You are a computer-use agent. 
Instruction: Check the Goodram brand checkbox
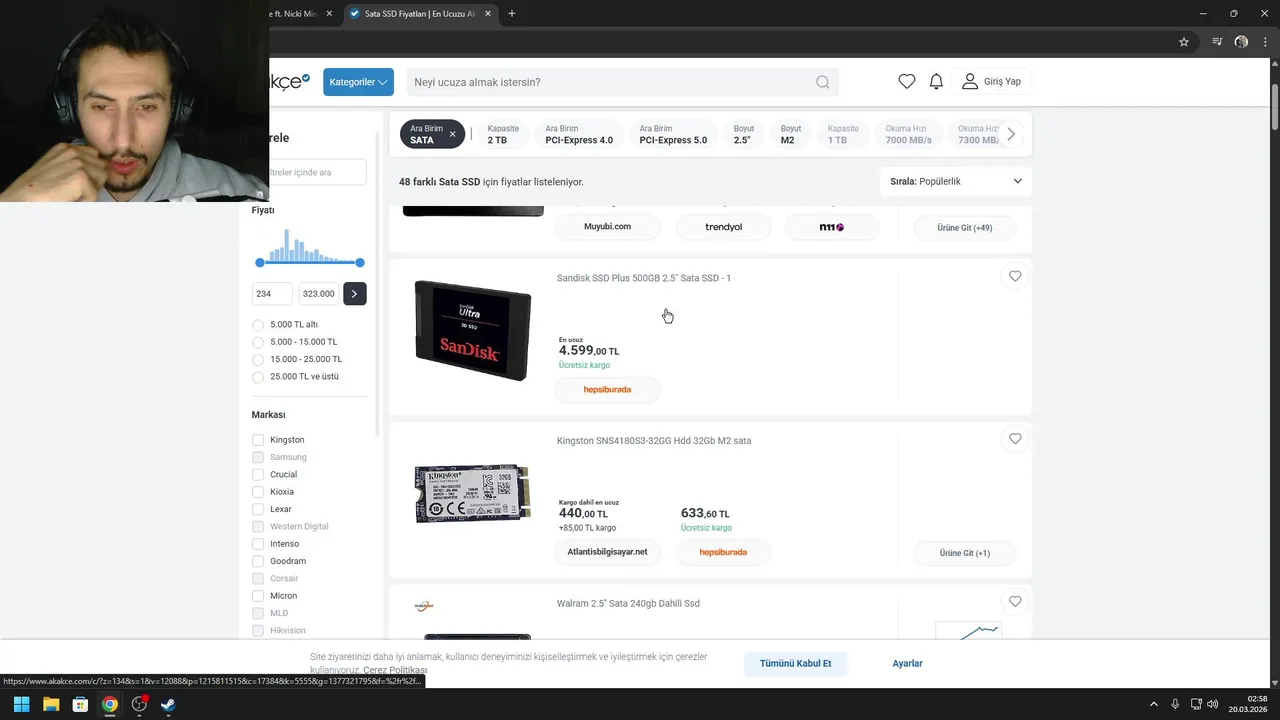pyautogui.click(x=258, y=561)
